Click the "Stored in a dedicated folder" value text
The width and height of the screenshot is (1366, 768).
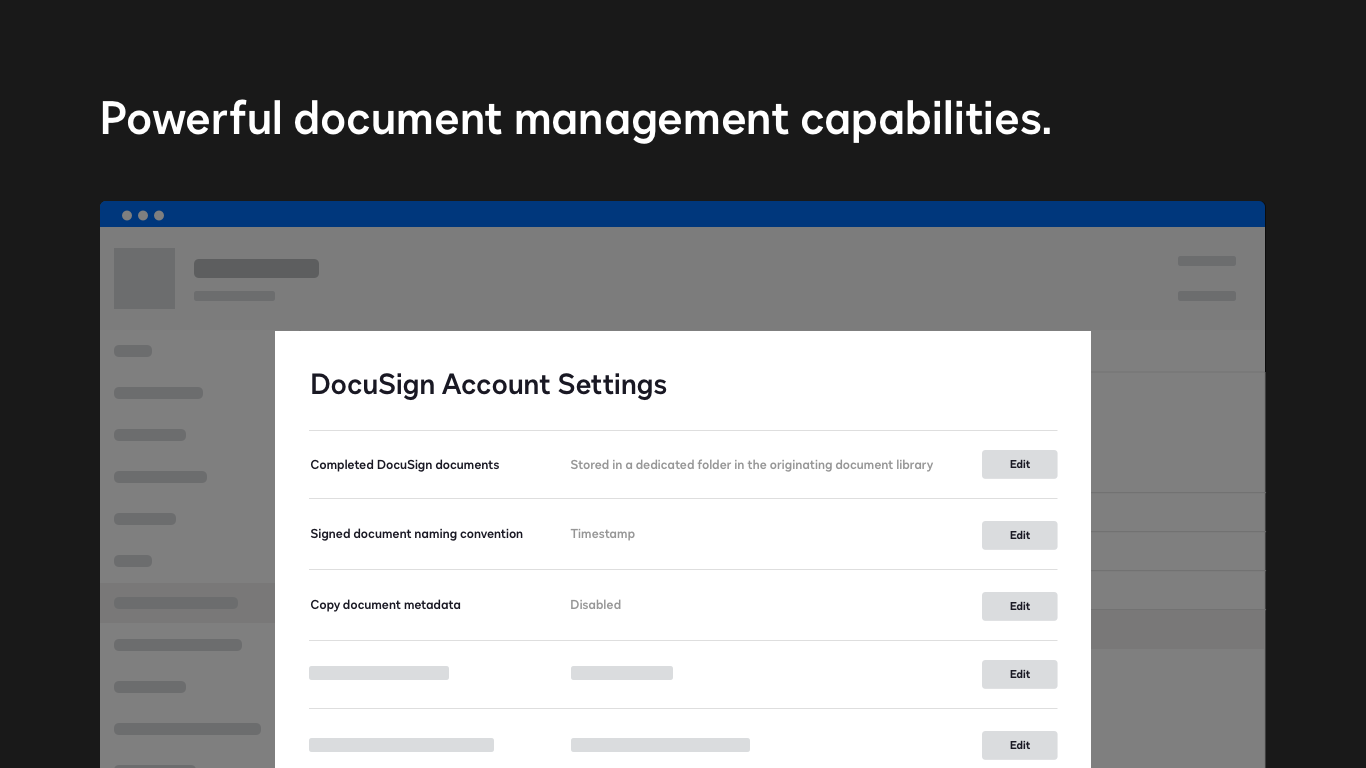pos(751,465)
